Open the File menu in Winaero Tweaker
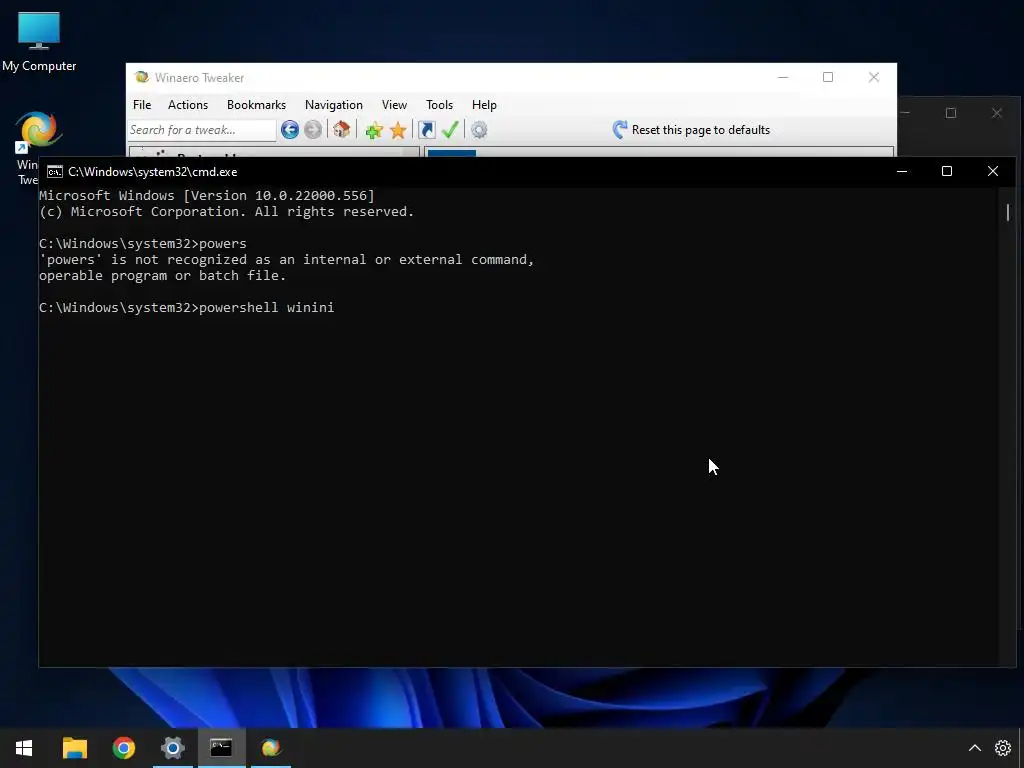 tap(142, 104)
